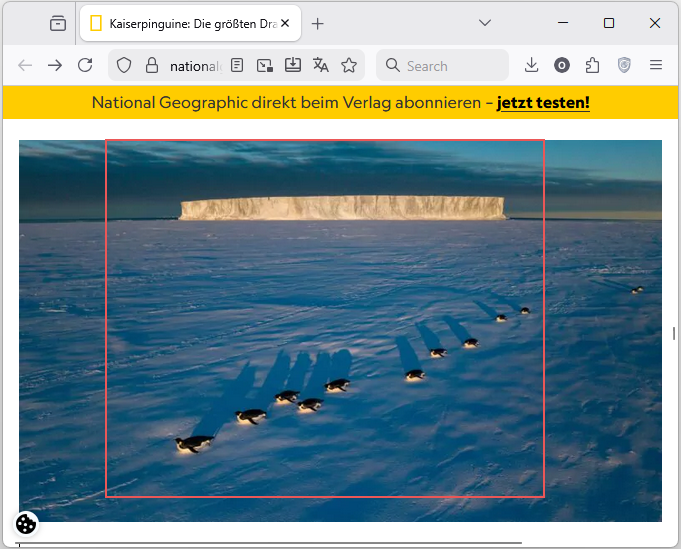Open the extensions puzzle-piece menu

click(x=592, y=65)
